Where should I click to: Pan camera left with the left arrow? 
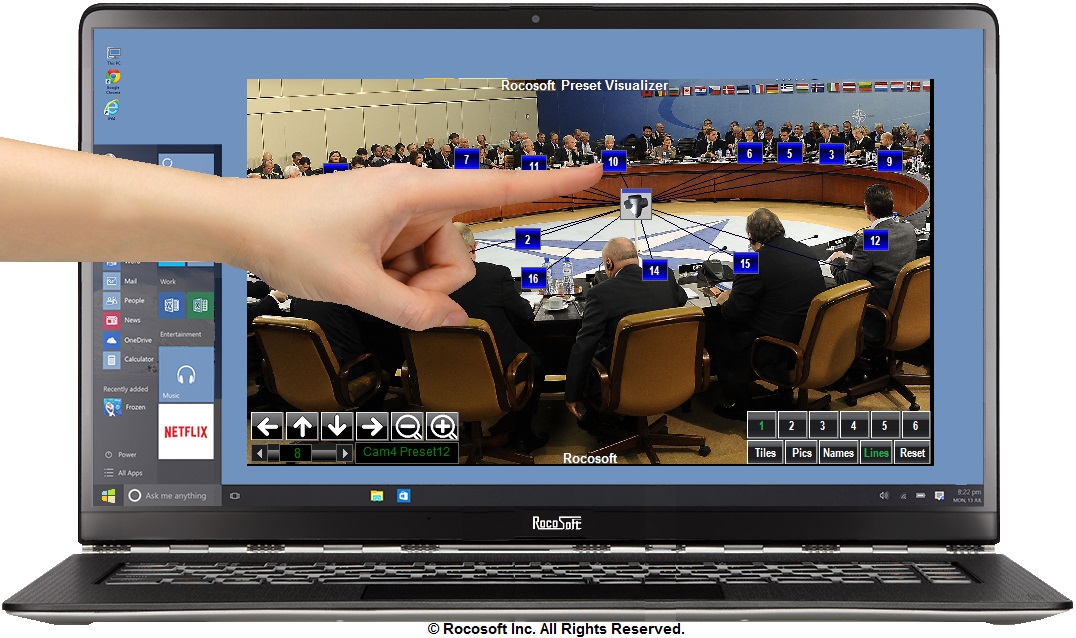(x=268, y=427)
